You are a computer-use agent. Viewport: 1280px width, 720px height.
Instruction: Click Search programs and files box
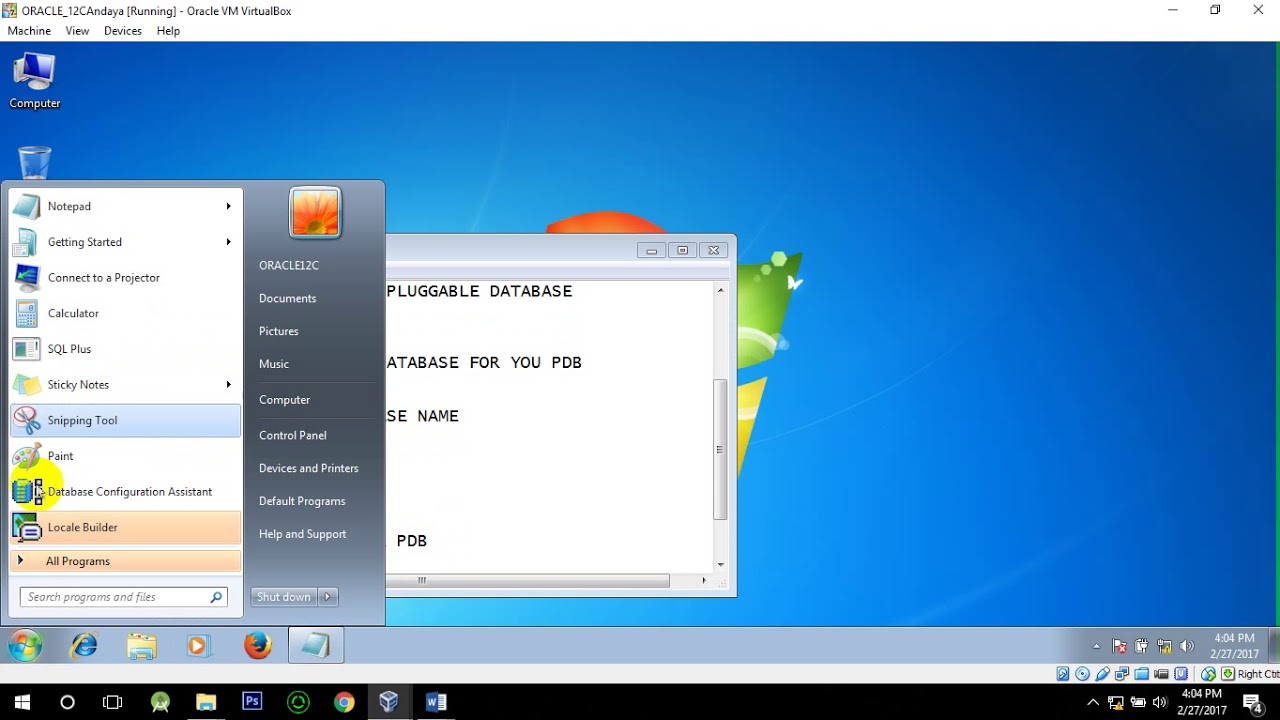pos(124,597)
